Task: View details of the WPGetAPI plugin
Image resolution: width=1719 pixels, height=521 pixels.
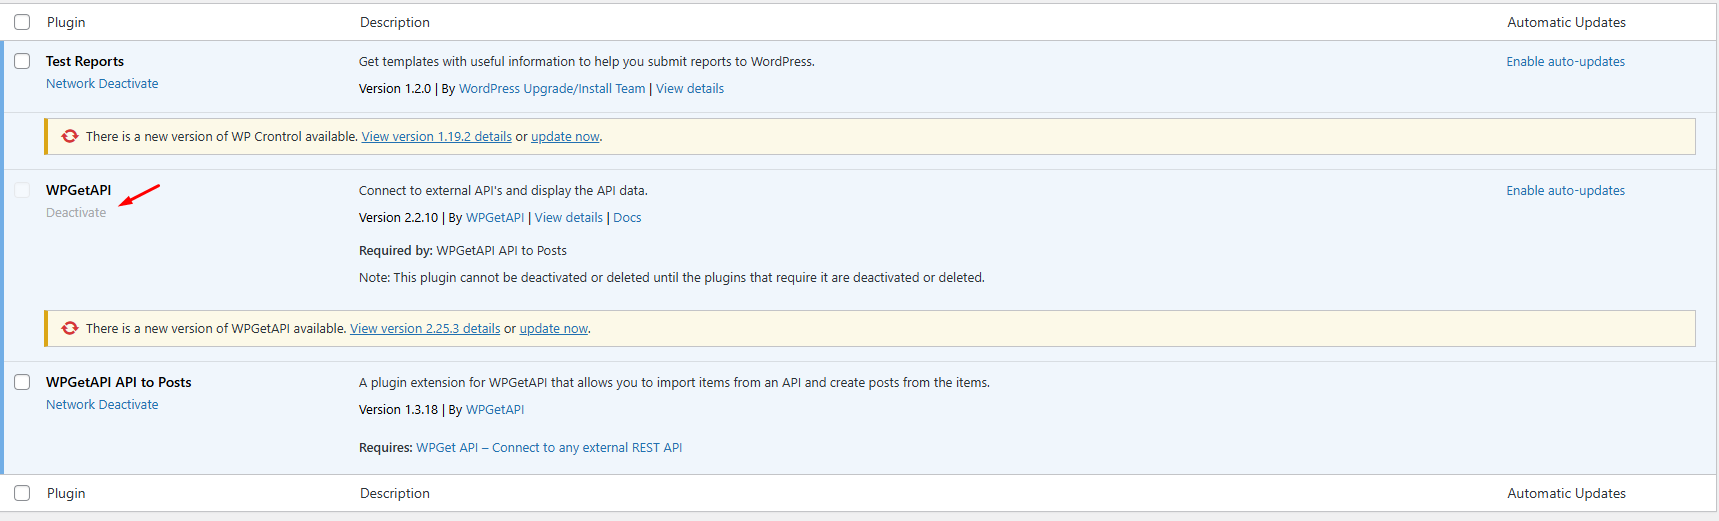Action: (x=569, y=218)
